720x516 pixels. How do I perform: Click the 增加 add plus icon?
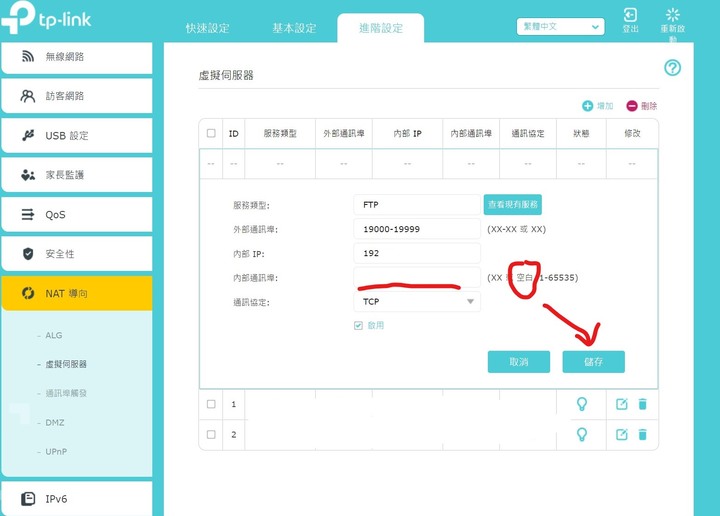point(587,106)
